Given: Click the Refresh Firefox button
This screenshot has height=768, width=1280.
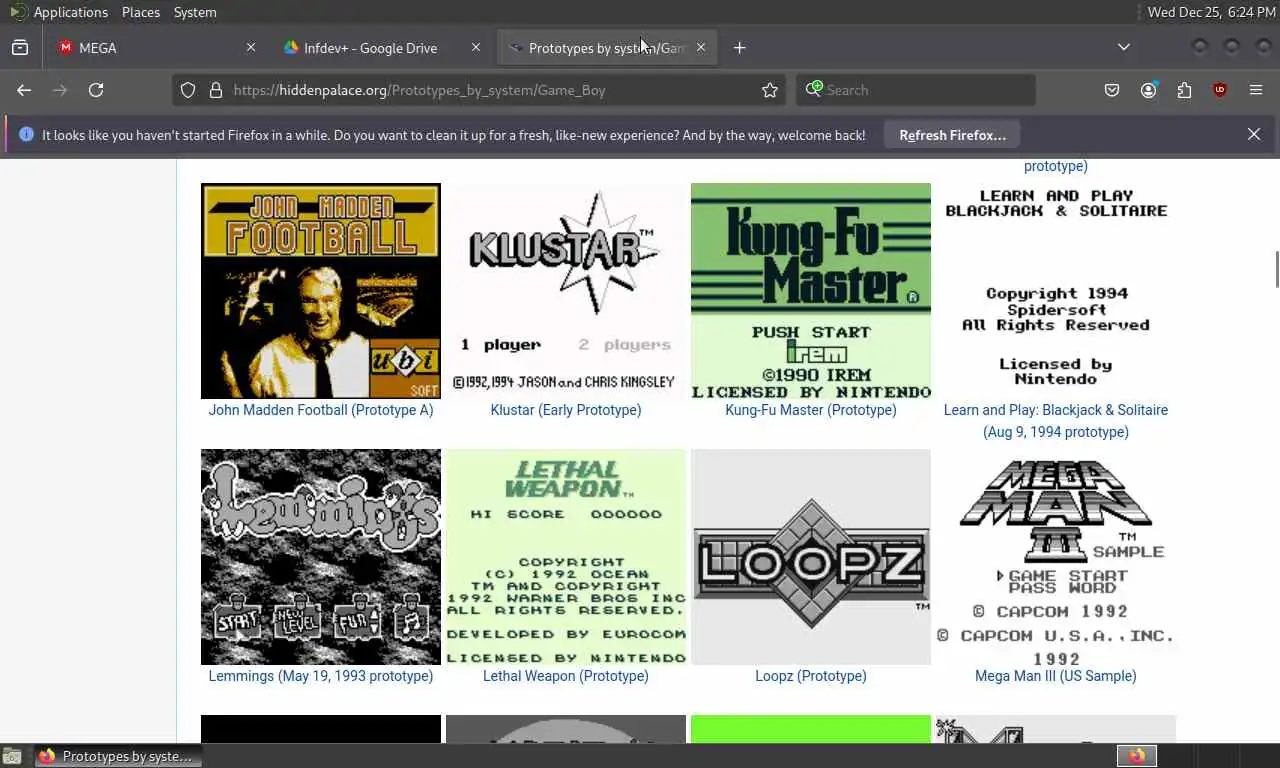Looking at the screenshot, I should 952,135.
